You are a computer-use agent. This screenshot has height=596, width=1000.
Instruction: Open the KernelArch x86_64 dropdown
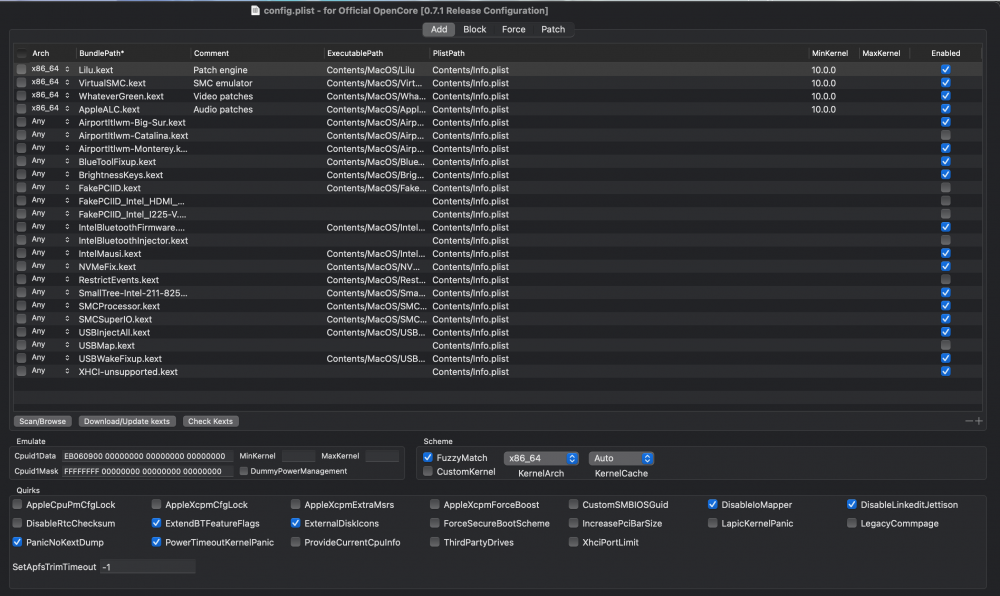pos(541,458)
